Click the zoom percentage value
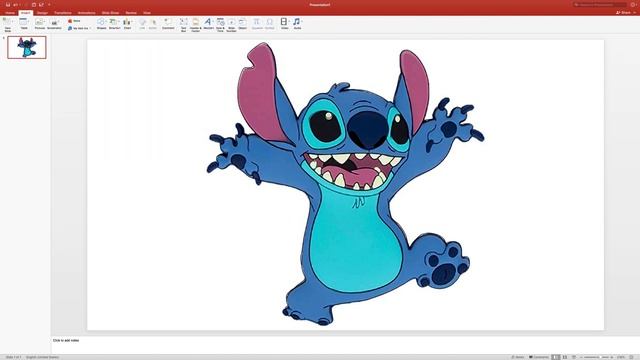The width and height of the screenshot is (640, 360). (621, 357)
